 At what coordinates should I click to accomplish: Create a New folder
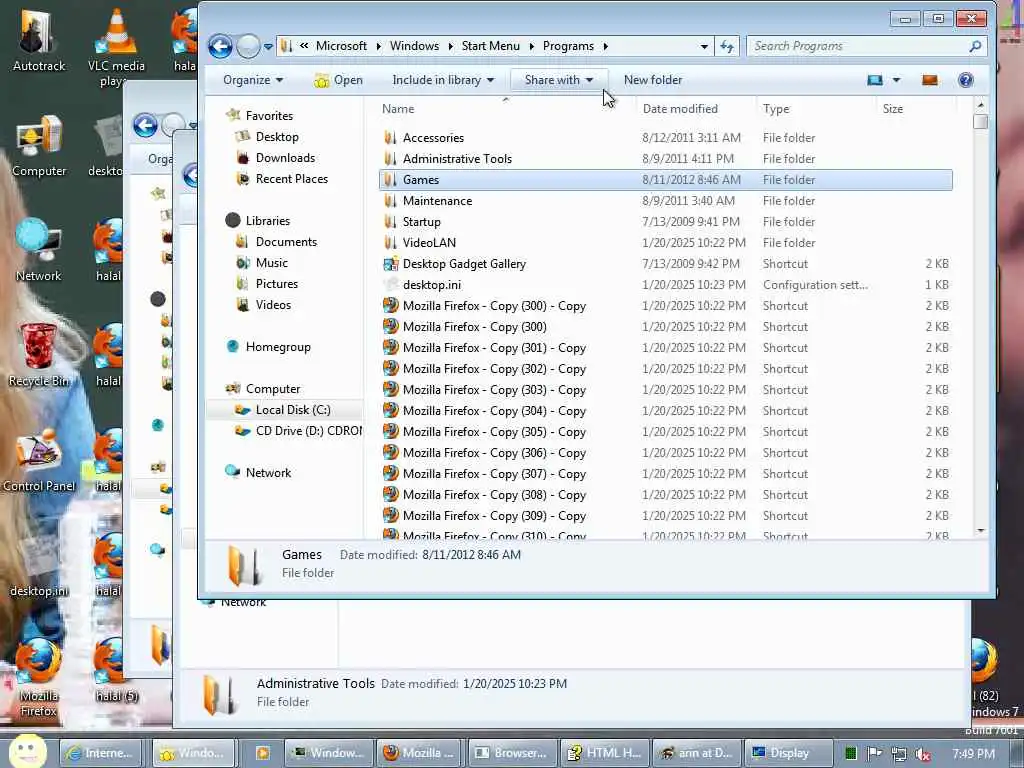pyautogui.click(x=652, y=80)
